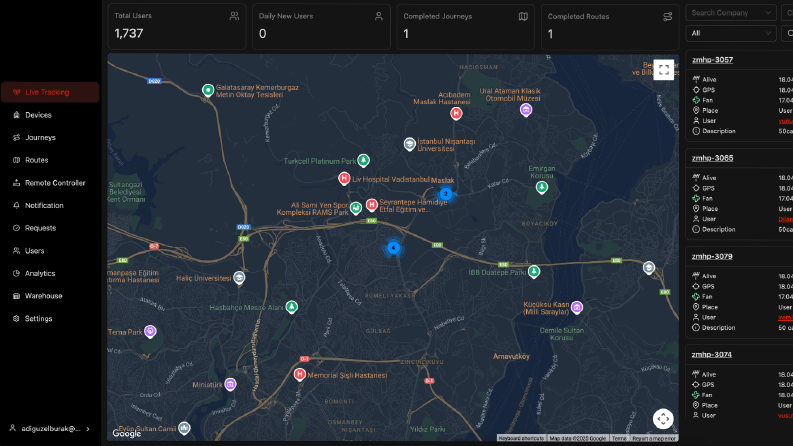
Task: Click the Settings gear icon
Action: (16, 319)
